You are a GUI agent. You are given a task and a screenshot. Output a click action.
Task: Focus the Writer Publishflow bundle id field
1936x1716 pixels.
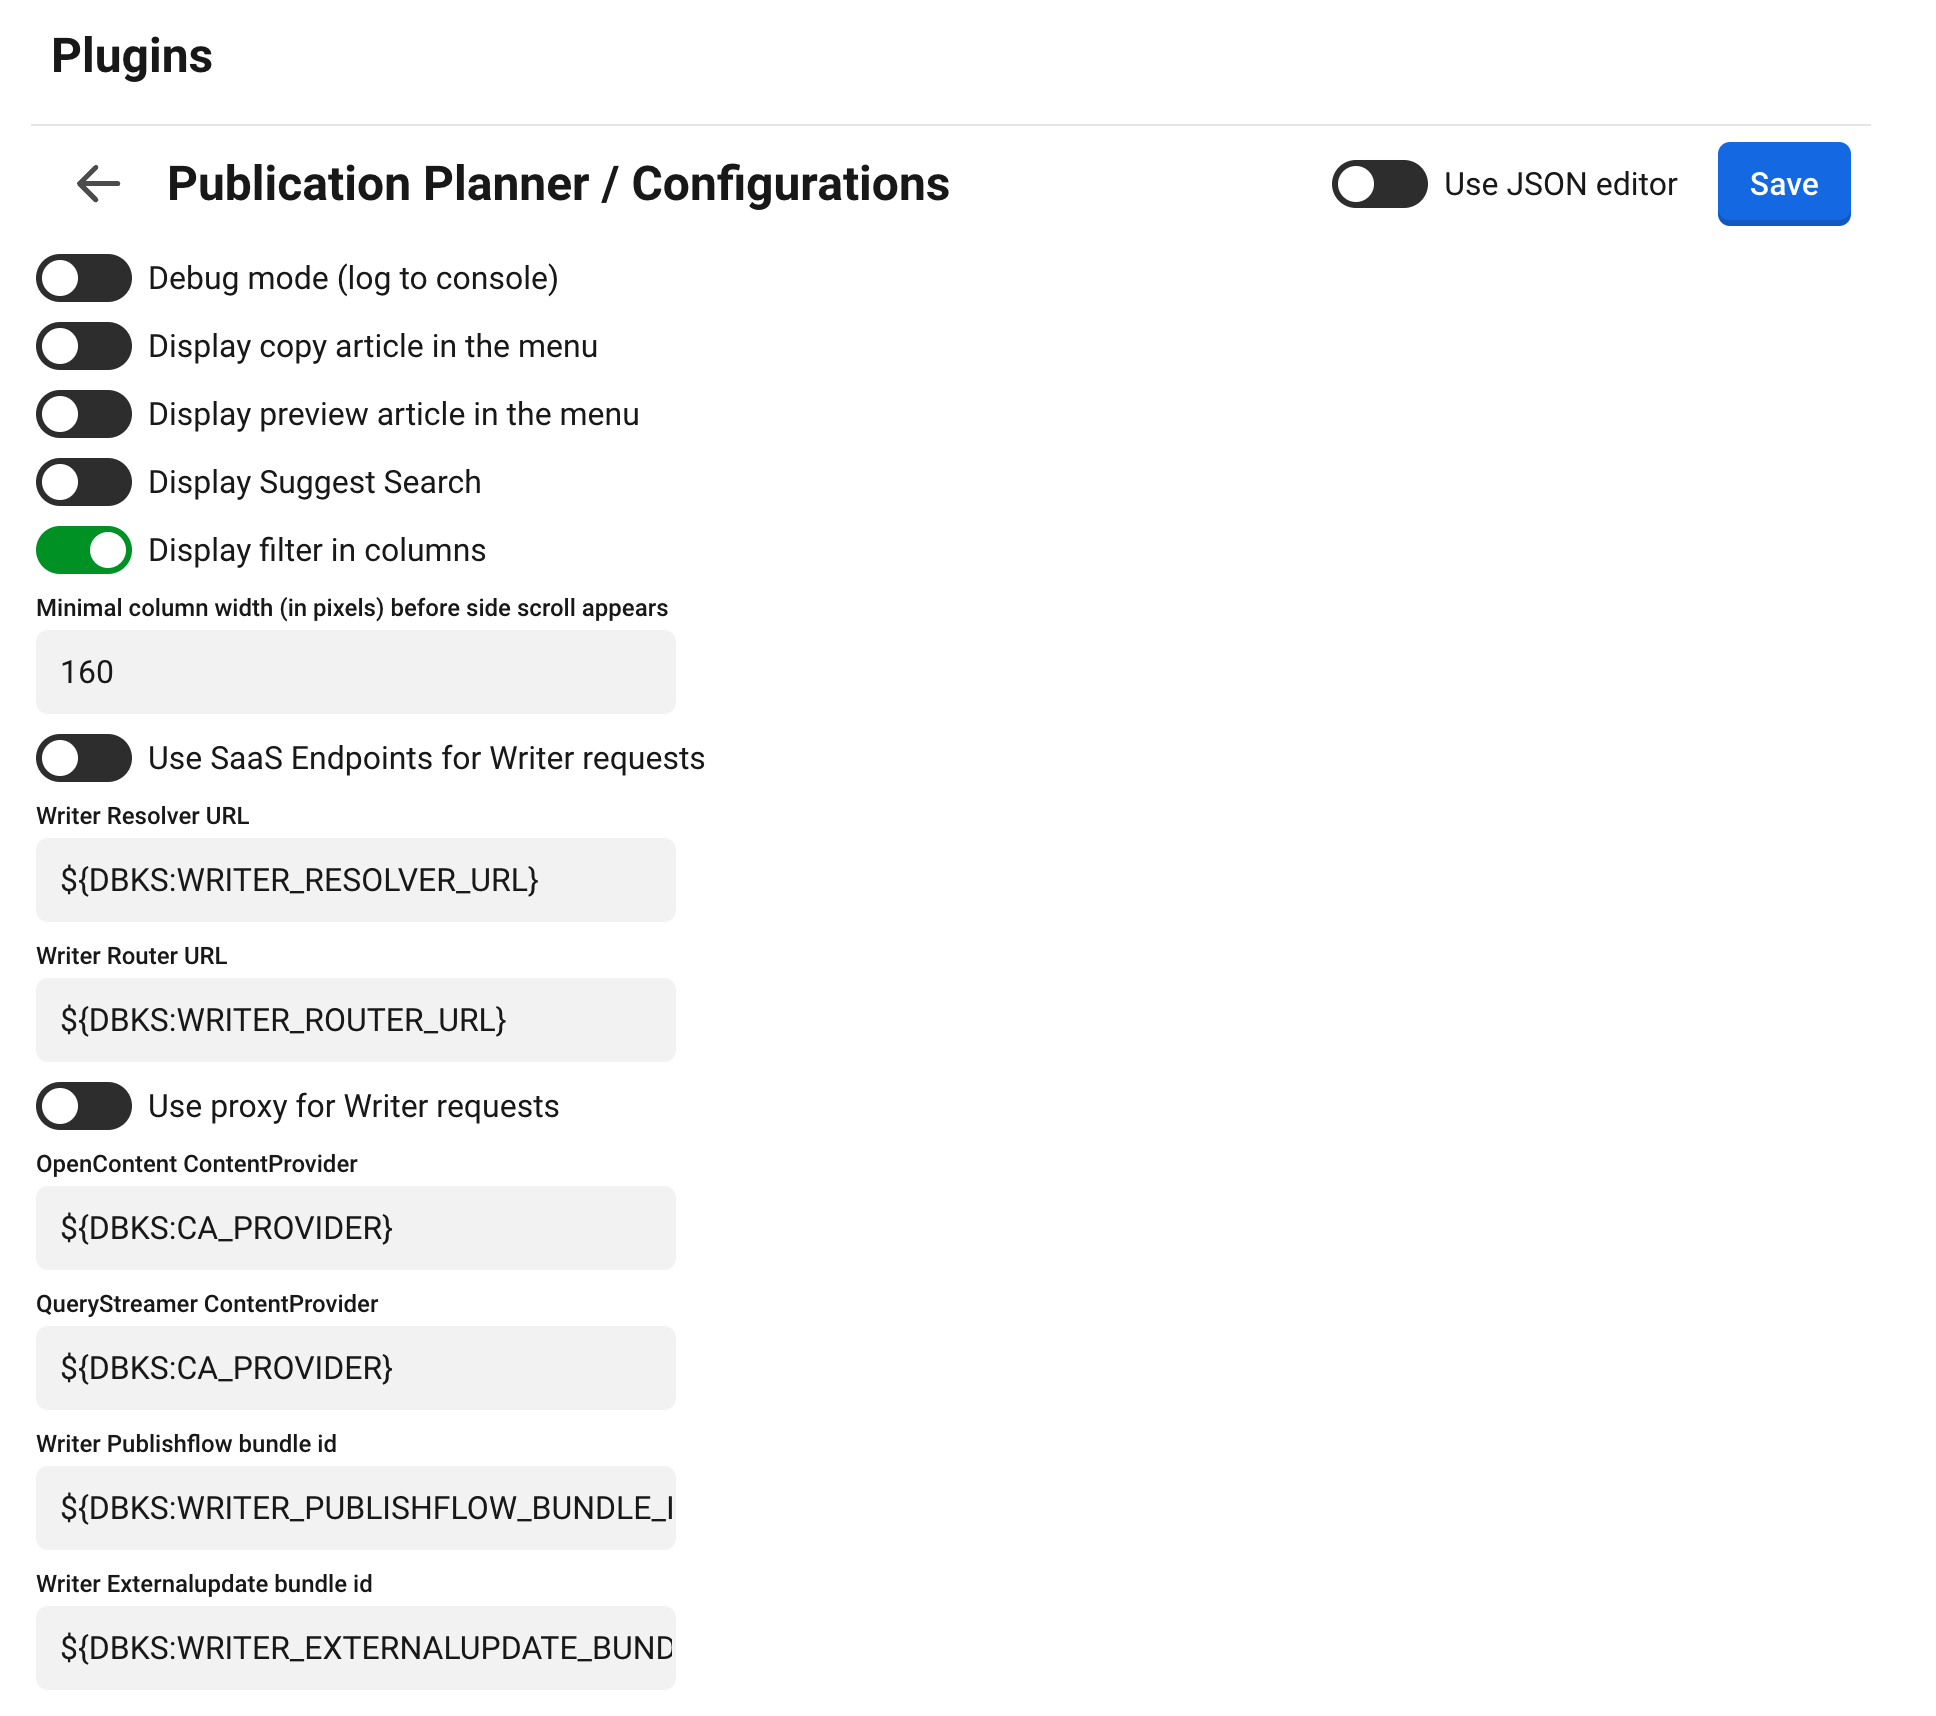355,1508
